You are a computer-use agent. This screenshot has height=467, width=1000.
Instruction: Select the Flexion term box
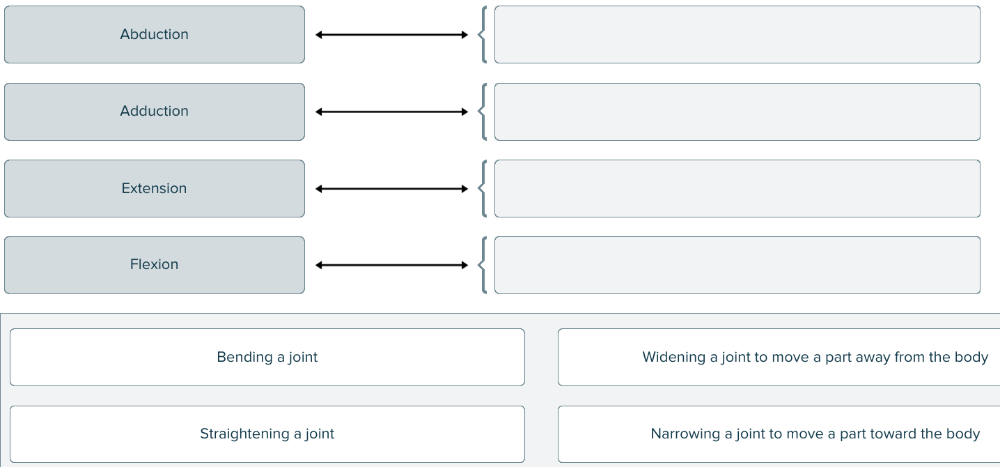pyautogui.click(x=154, y=265)
